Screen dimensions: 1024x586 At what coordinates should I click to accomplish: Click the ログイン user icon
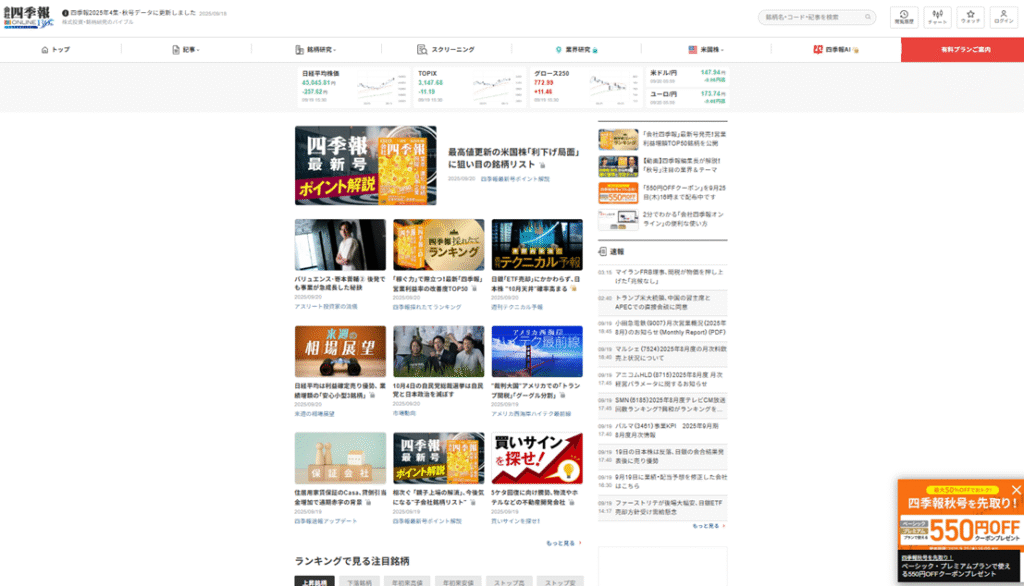(x=1003, y=15)
